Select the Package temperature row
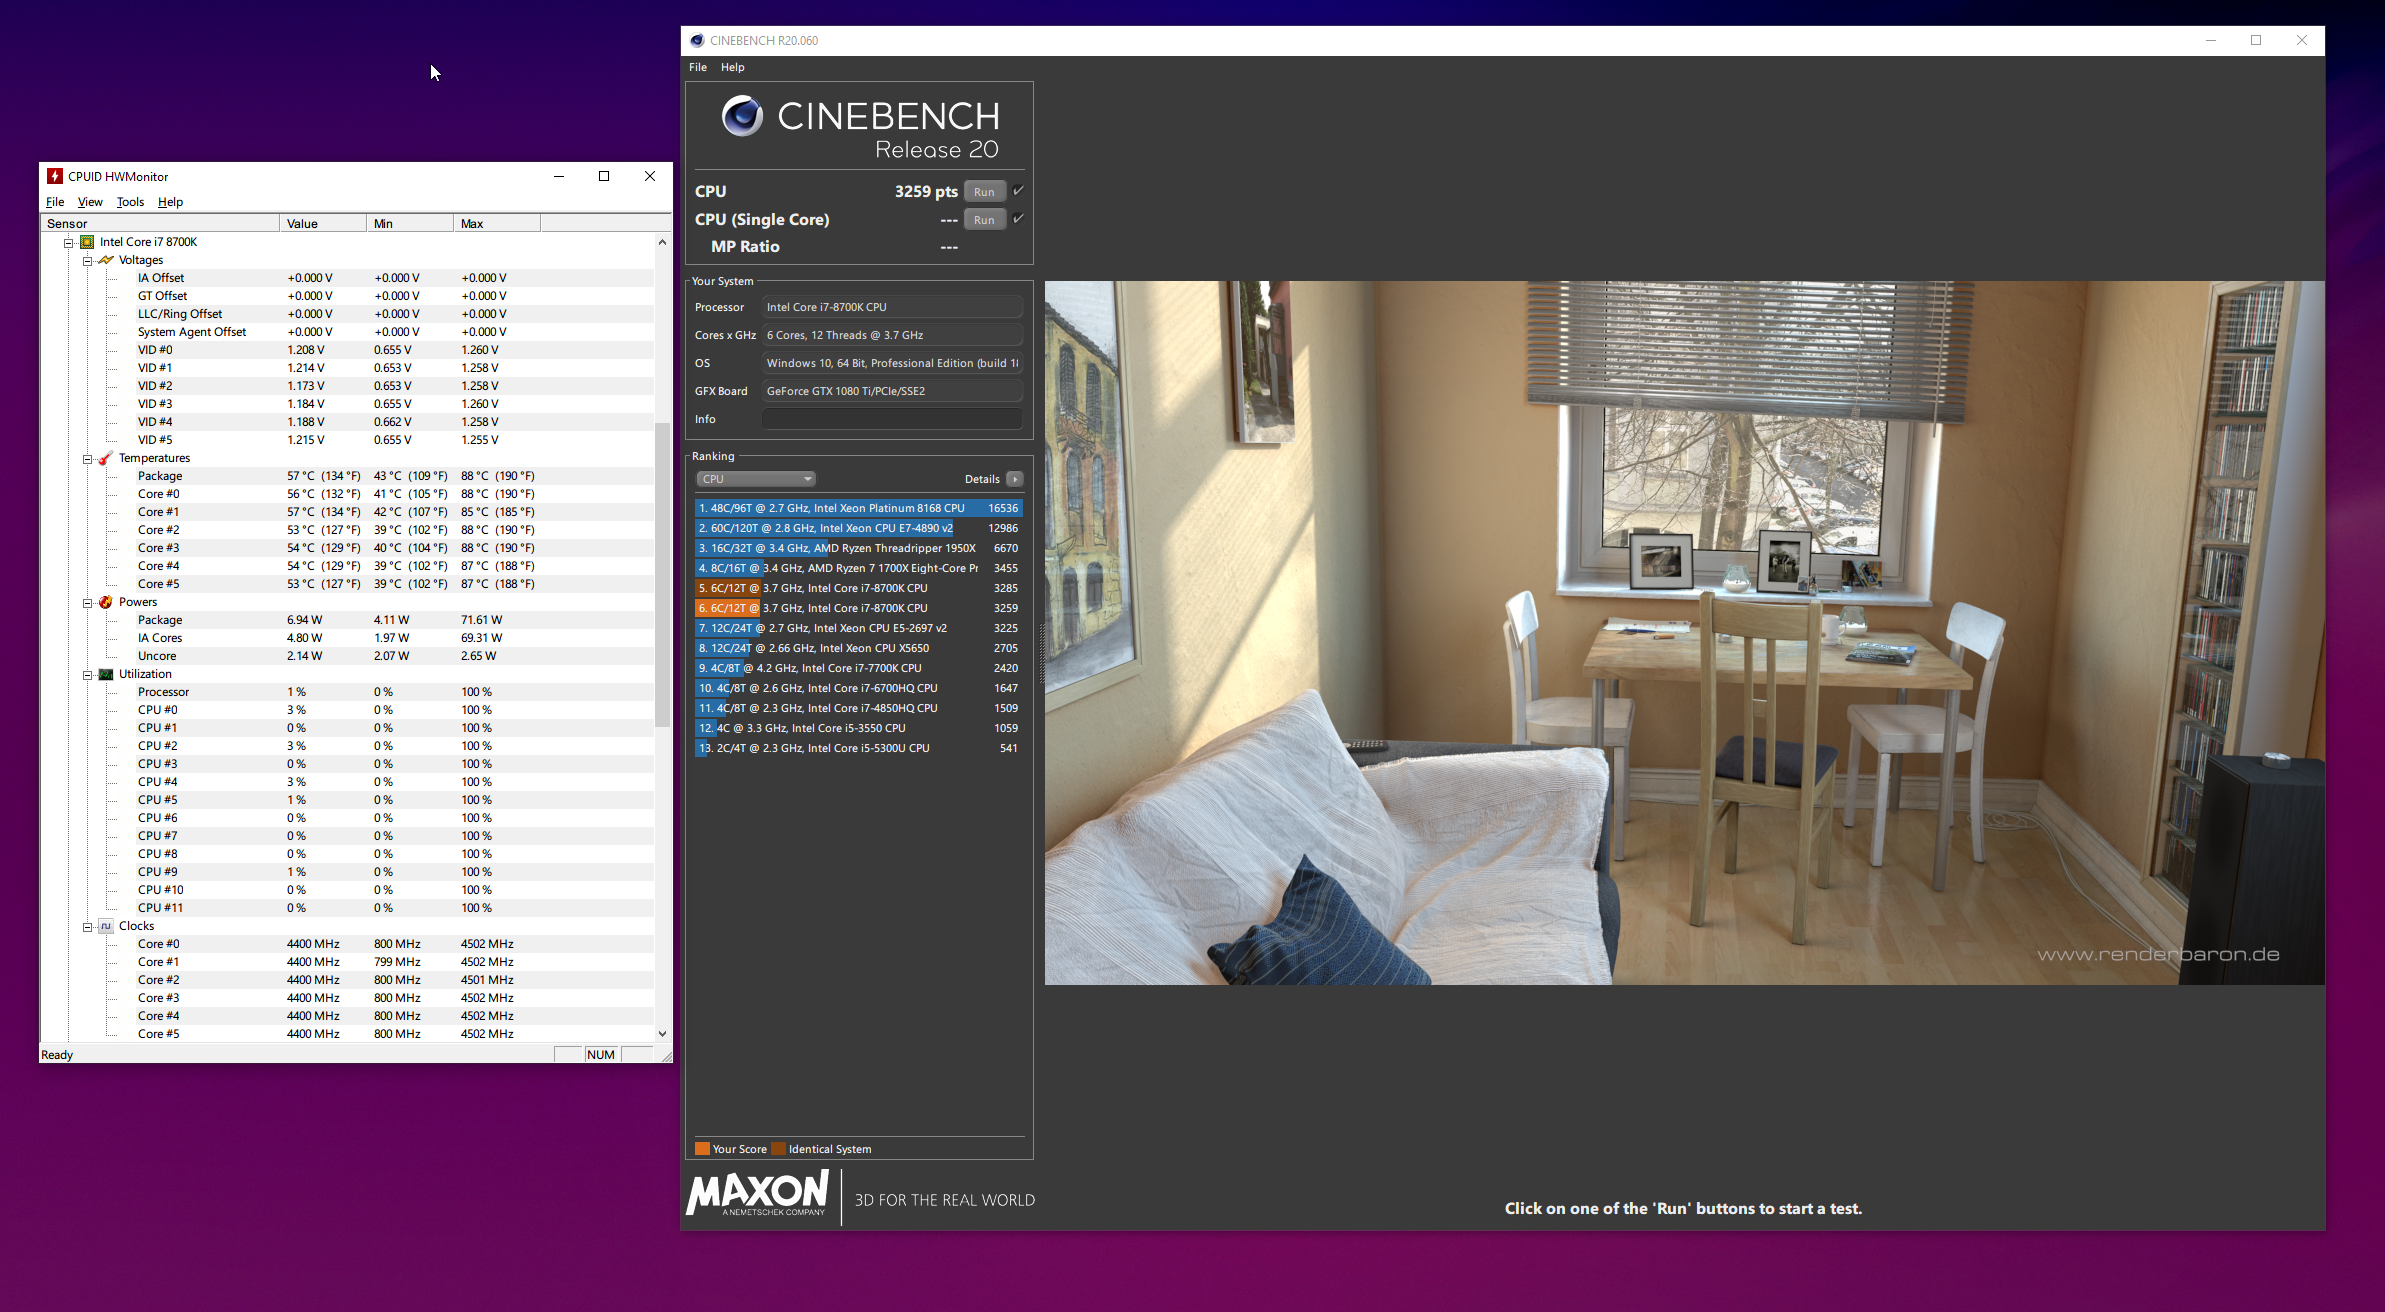This screenshot has width=2385, height=1312. coord(395,476)
